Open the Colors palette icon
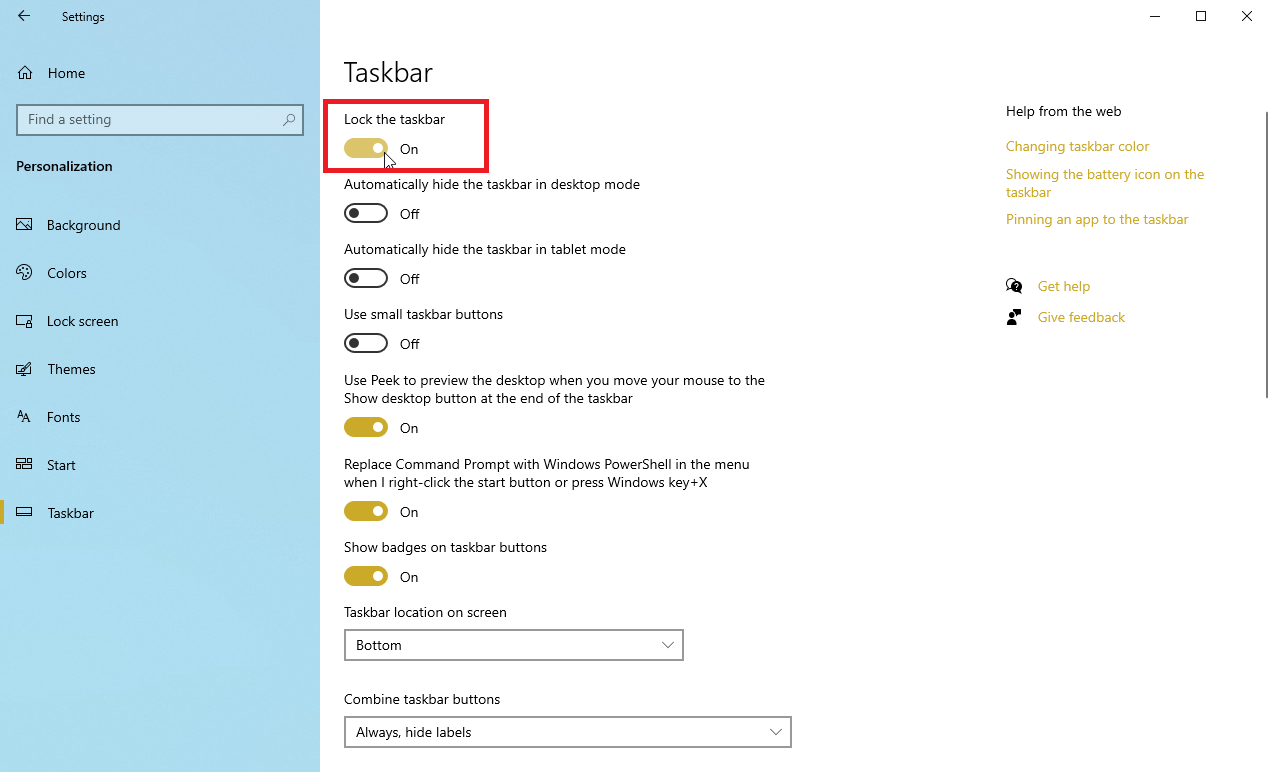Image resolution: width=1270 pixels, height=772 pixels. (x=25, y=273)
